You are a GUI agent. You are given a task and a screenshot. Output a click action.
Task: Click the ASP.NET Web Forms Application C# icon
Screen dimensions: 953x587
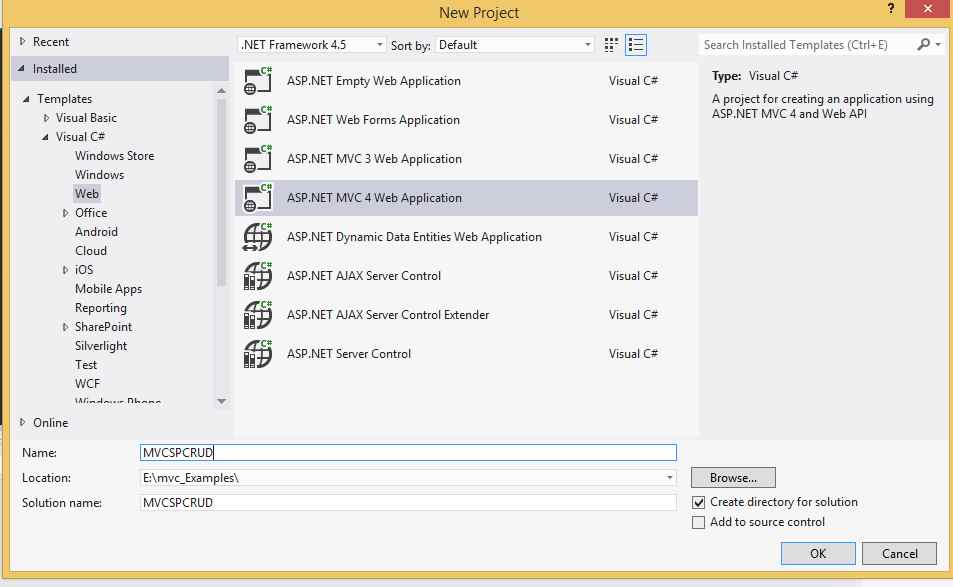pyautogui.click(x=258, y=119)
